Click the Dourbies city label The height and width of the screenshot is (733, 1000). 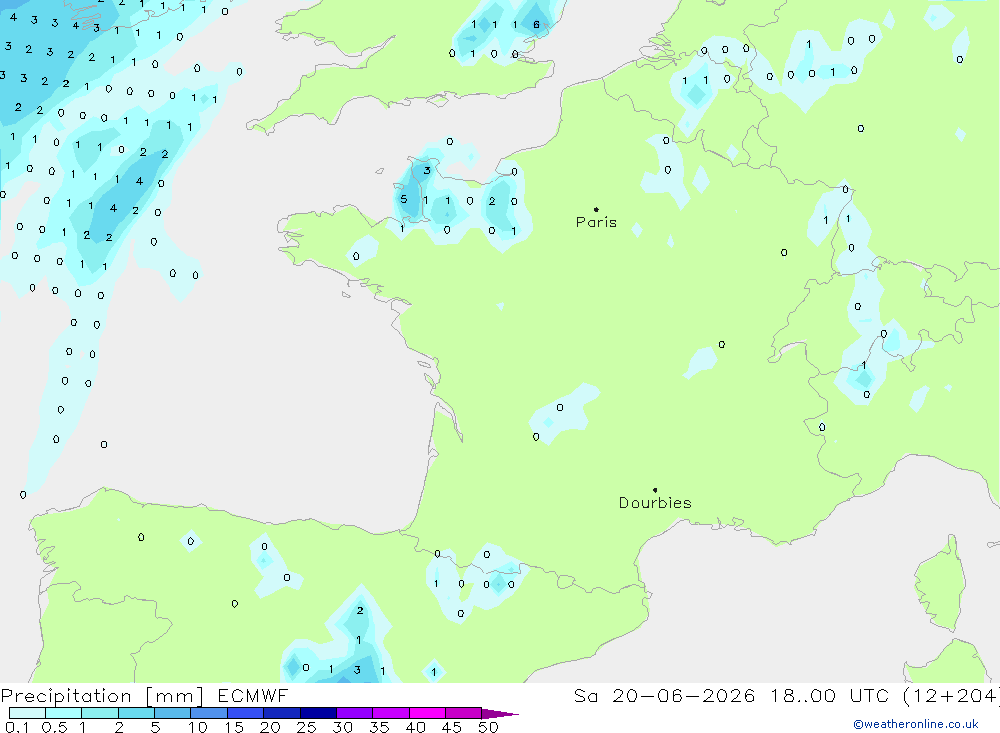tap(655, 503)
